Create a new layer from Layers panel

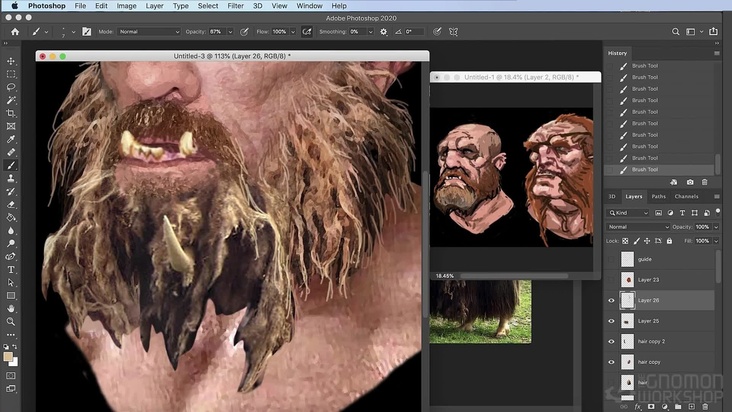[x=691, y=407]
